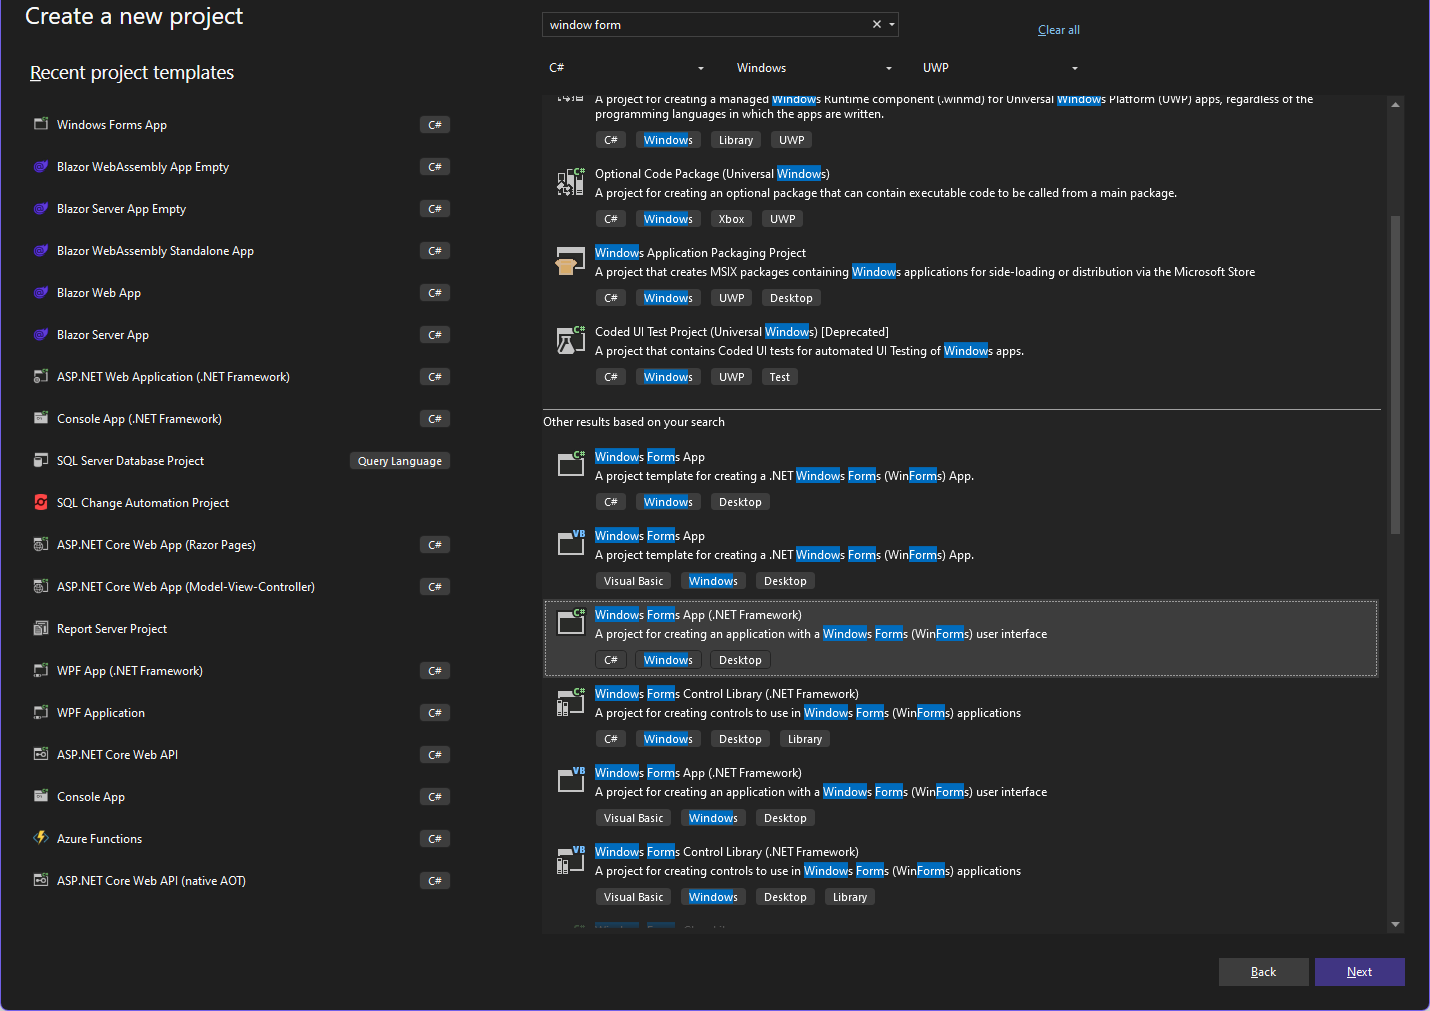Click the ASP.NET Core Web API (native AOT) icon

pos(41,880)
